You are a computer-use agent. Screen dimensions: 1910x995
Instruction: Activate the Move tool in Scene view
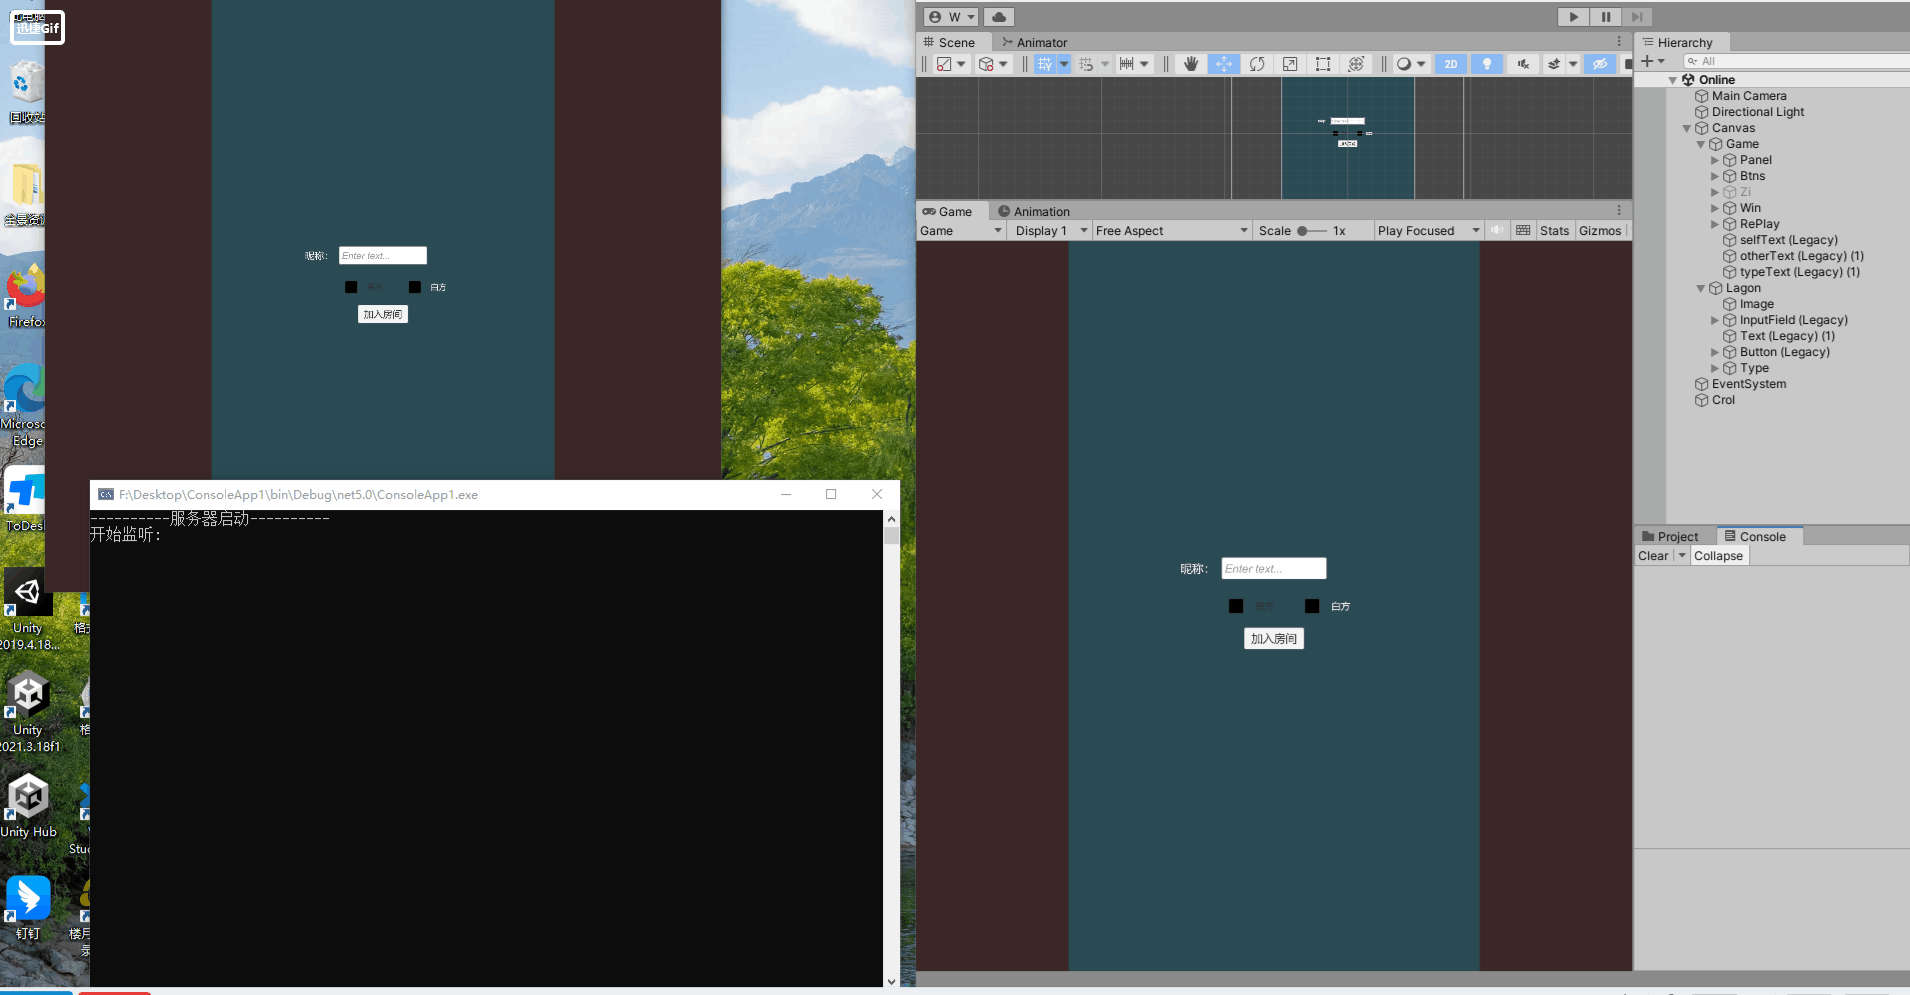[1223, 64]
